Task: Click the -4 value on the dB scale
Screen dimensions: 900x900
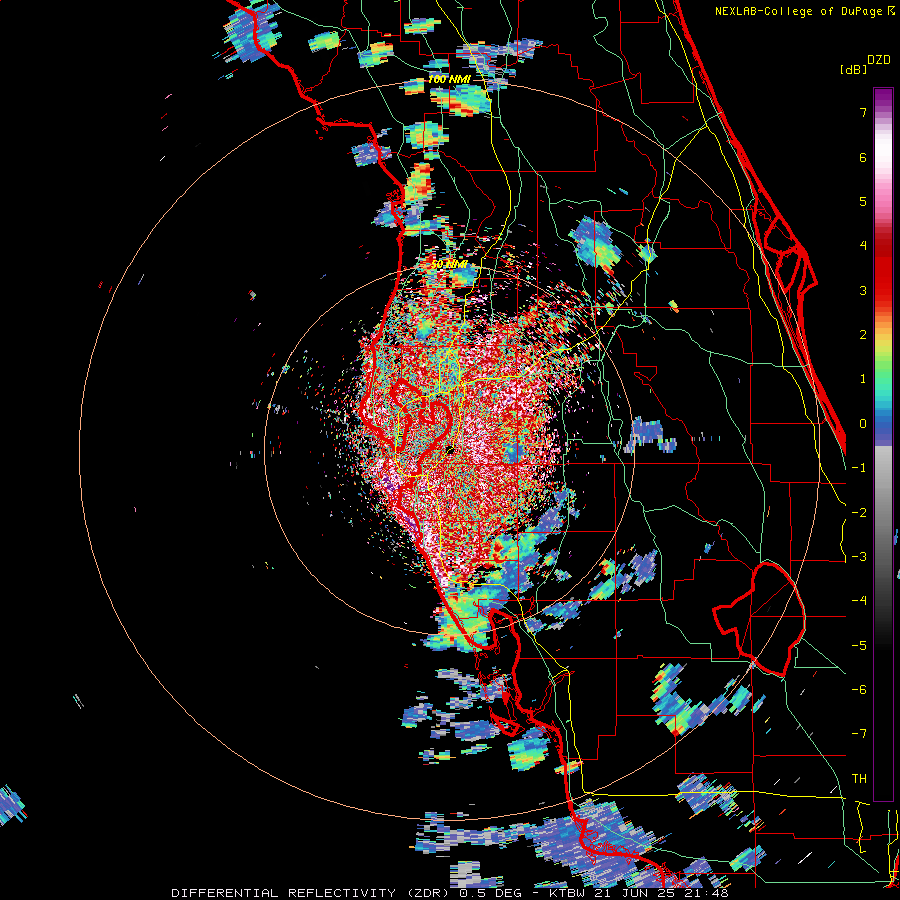Action: pos(859,601)
